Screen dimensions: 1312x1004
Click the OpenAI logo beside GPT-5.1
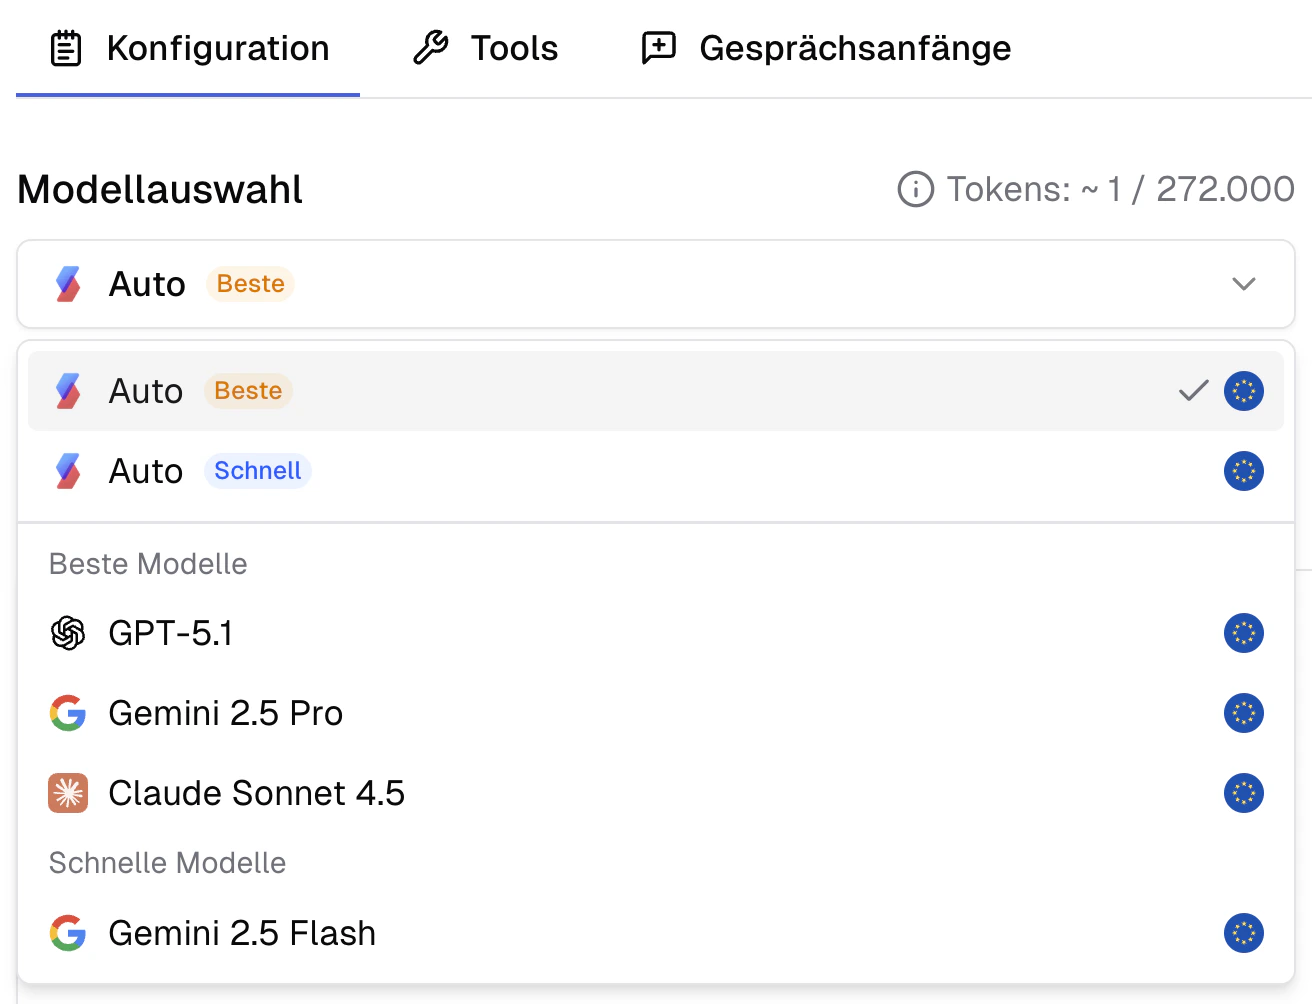tap(68, 633)
